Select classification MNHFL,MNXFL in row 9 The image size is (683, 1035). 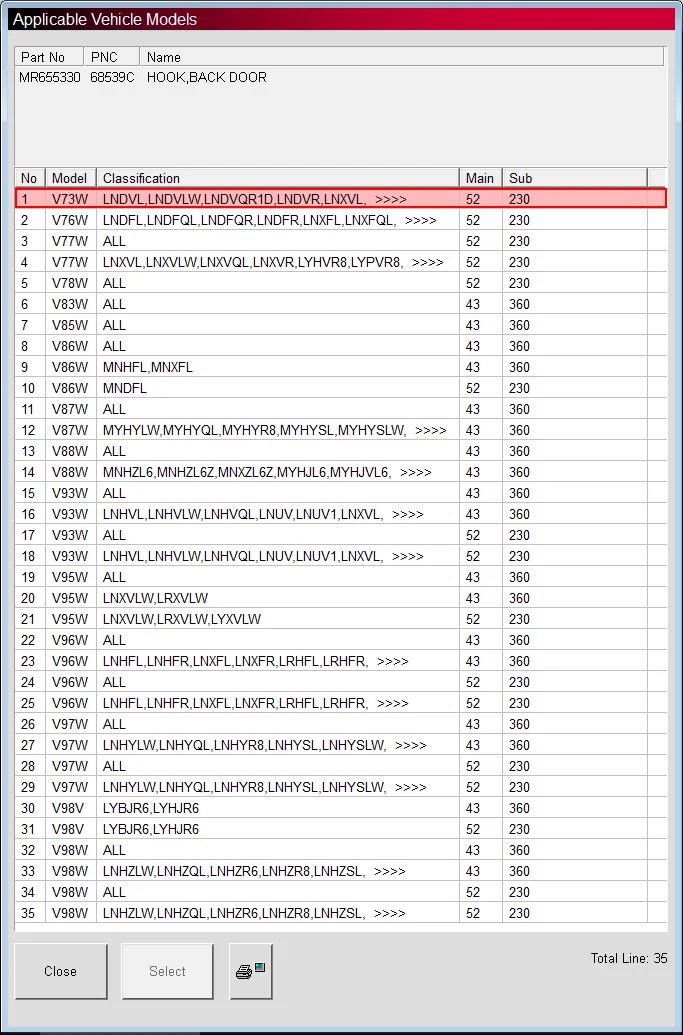click(148, 367)
